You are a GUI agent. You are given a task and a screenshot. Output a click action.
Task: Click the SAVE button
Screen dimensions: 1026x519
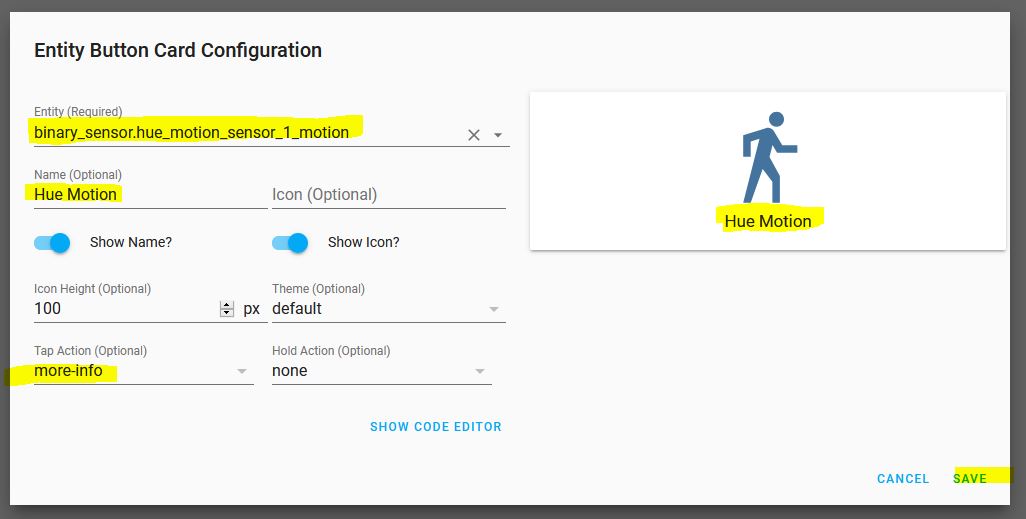coord(970,478)
